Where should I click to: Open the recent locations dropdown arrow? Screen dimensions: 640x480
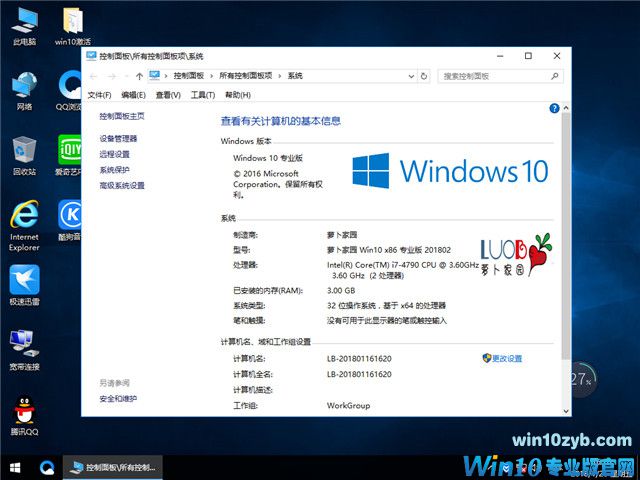(x=126, y=76)
